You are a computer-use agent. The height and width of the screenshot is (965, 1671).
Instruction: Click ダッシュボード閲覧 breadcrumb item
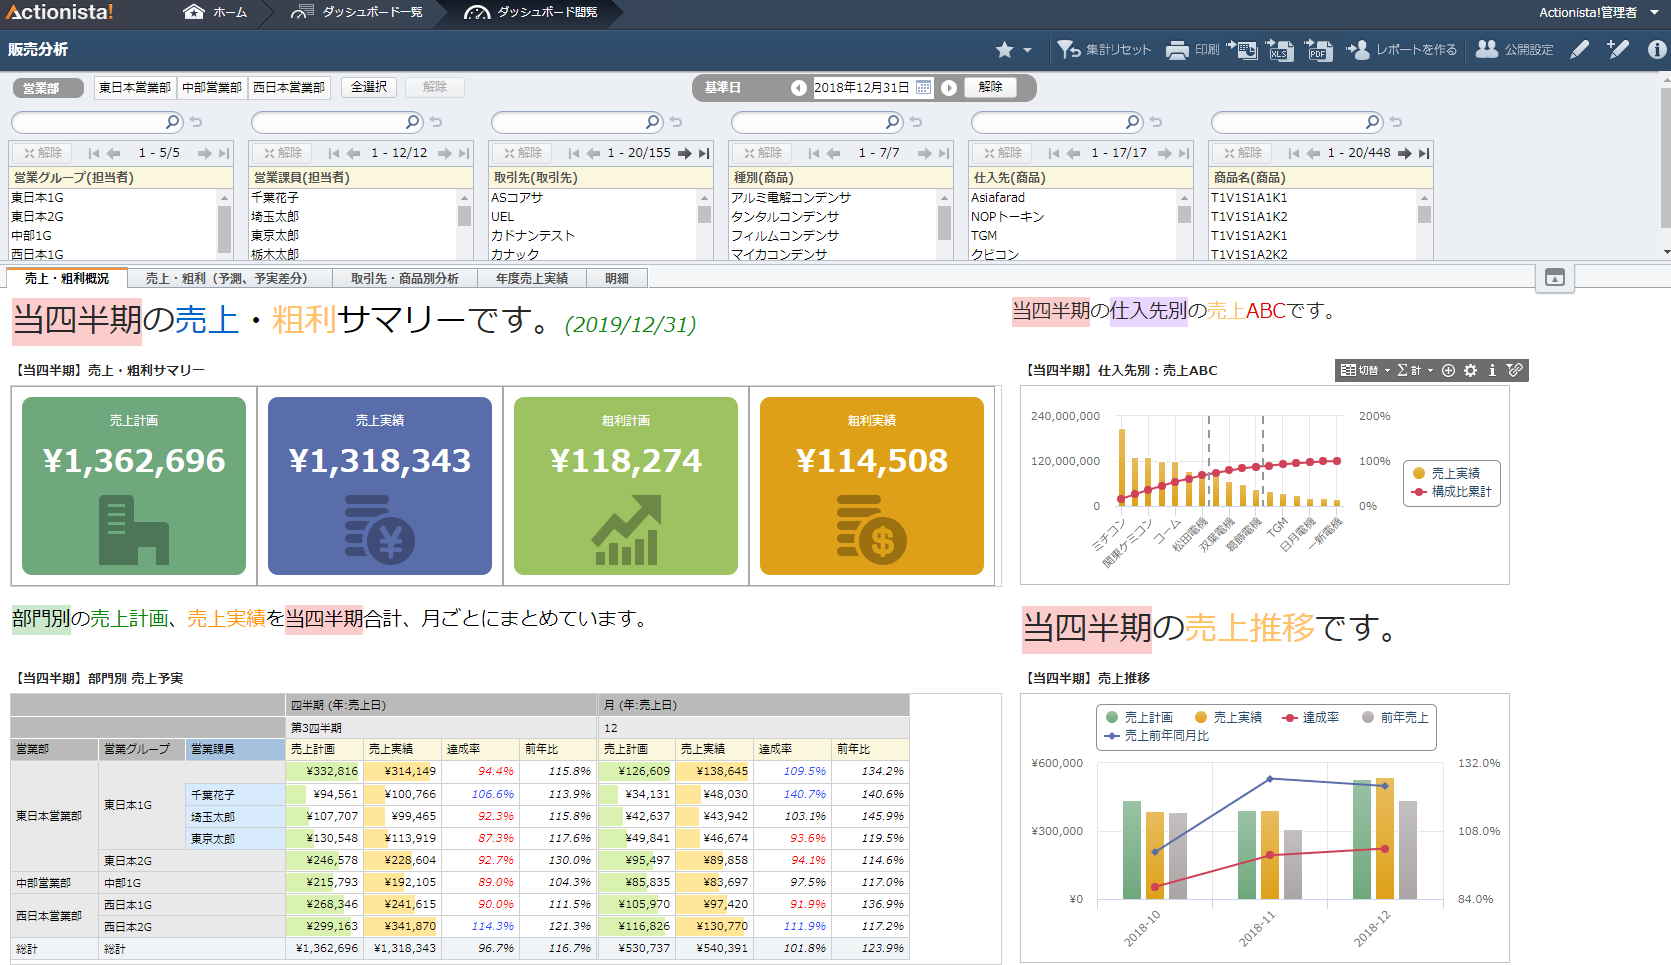click(532, 12)
